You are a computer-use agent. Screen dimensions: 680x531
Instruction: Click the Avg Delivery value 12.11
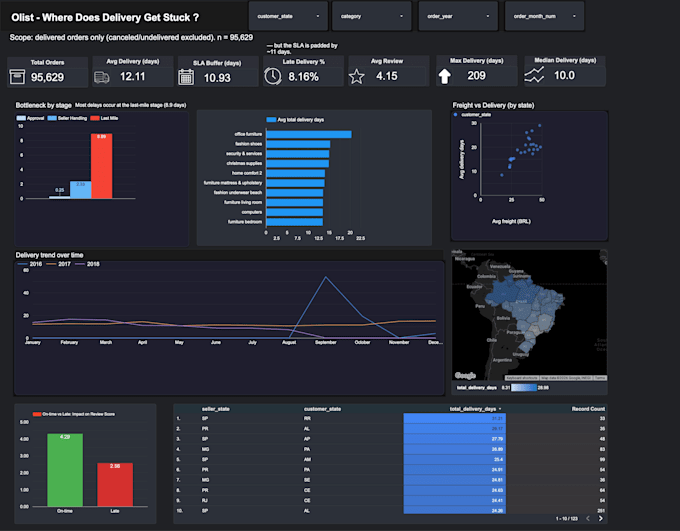132,76
